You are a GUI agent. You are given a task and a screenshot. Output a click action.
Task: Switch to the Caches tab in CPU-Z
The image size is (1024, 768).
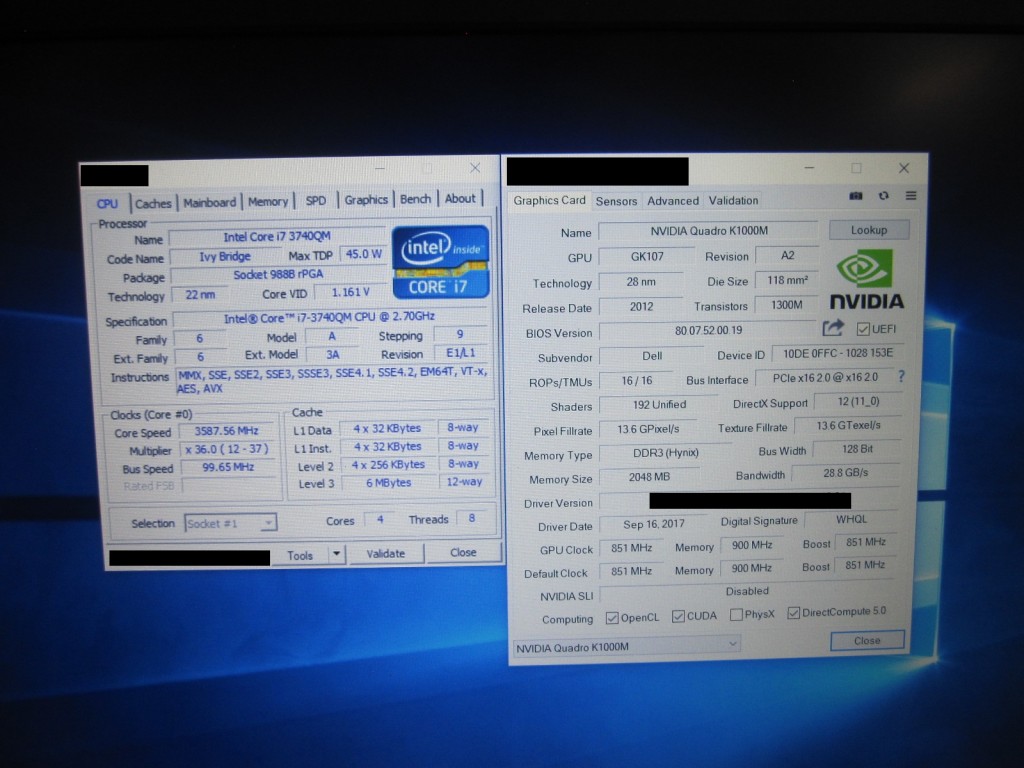pyautogui.click(x=153, y=204)
